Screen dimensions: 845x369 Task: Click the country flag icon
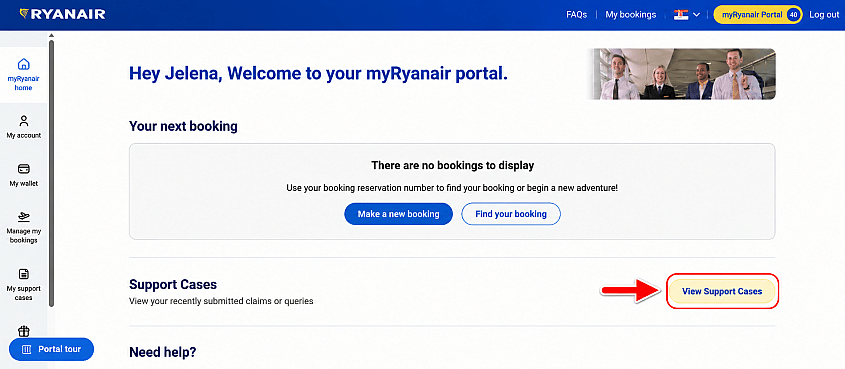click(x=681, y=15)
